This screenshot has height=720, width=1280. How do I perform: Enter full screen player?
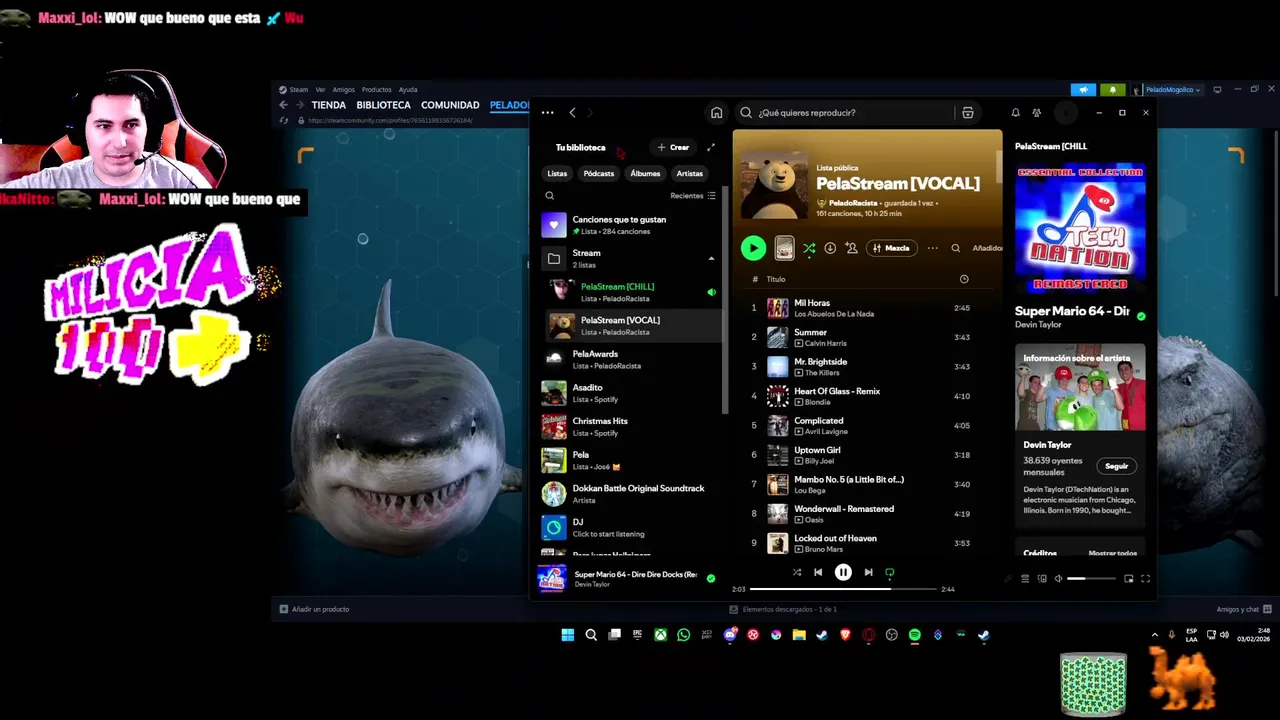(x=1146, y=578)
